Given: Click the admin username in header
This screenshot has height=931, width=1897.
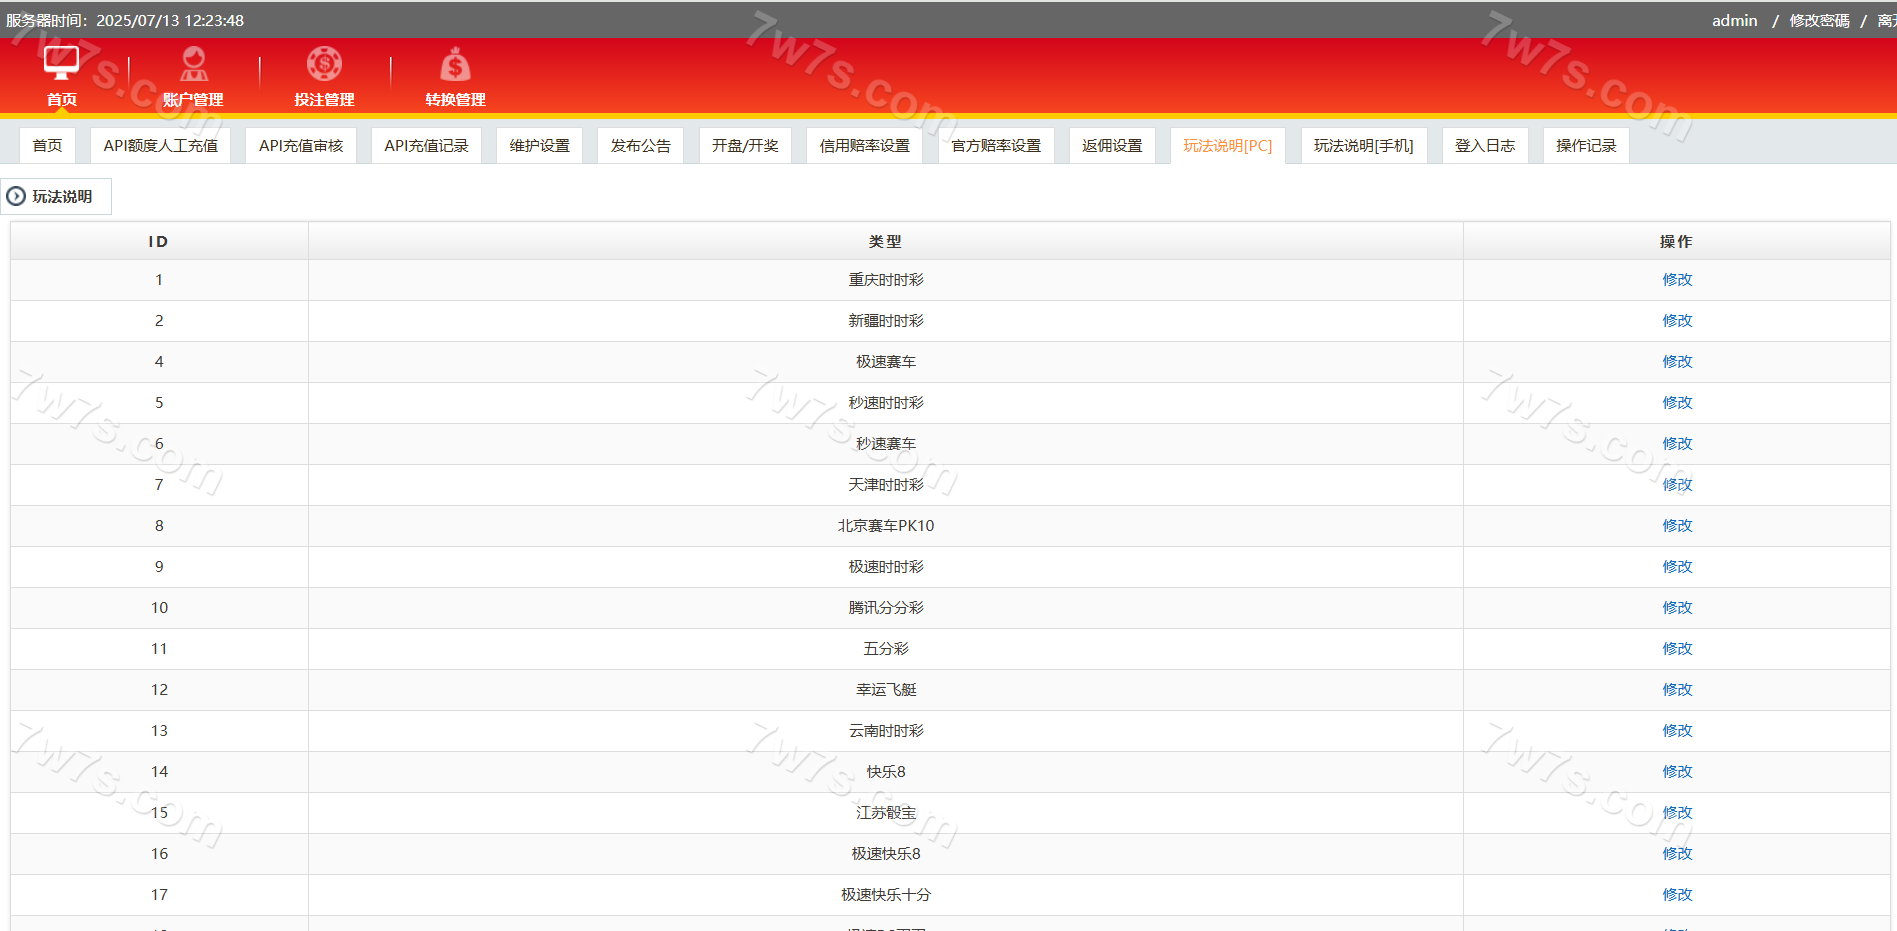Looking at the screenshot, I should click(1734, 21).
